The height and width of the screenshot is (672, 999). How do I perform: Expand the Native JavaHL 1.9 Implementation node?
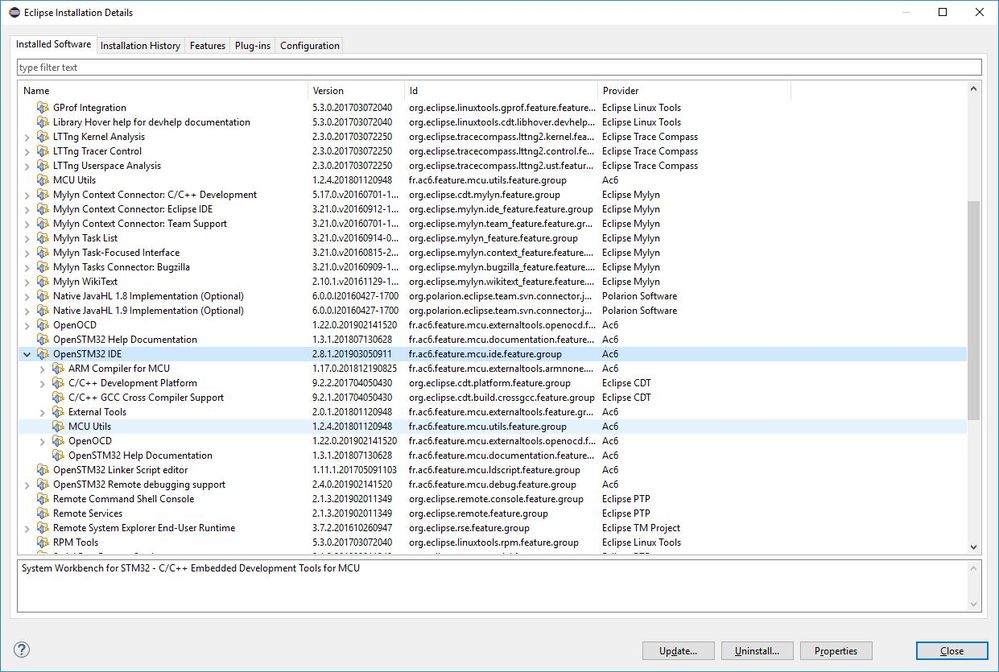click(x=27, y=311)
